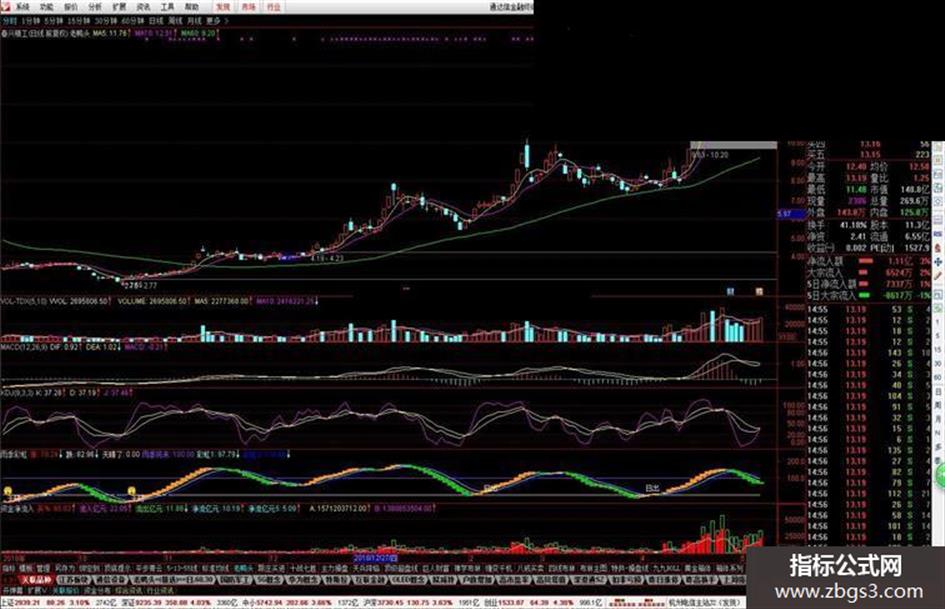Open the 系统 menu
The width and height of the screenshot is (945, 609).
[22, 7]
